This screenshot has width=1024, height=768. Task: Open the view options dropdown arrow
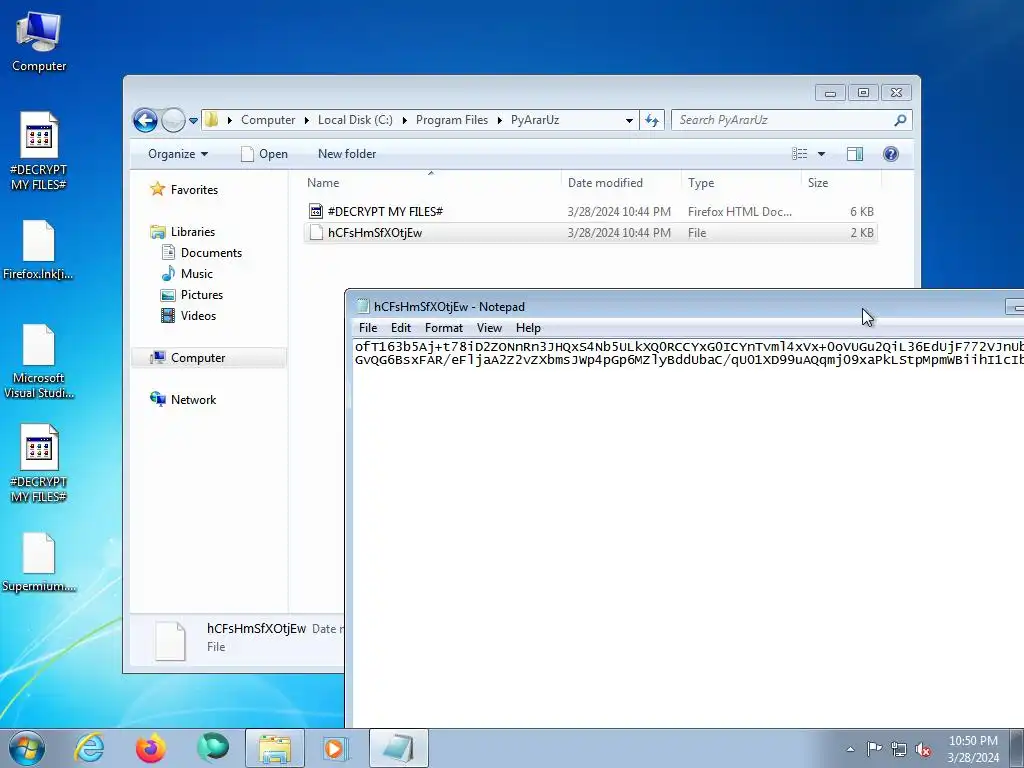[822, 154]
